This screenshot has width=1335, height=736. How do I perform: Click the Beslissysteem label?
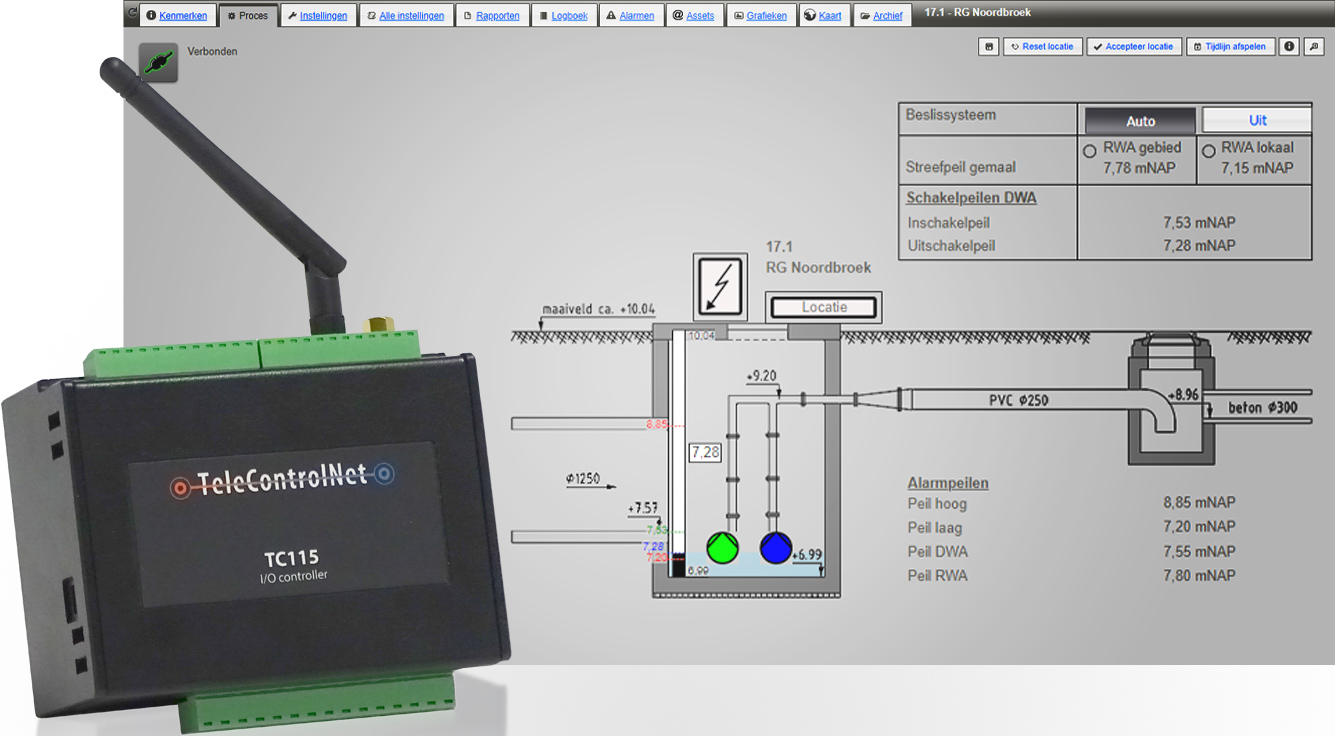pos(951,115)
